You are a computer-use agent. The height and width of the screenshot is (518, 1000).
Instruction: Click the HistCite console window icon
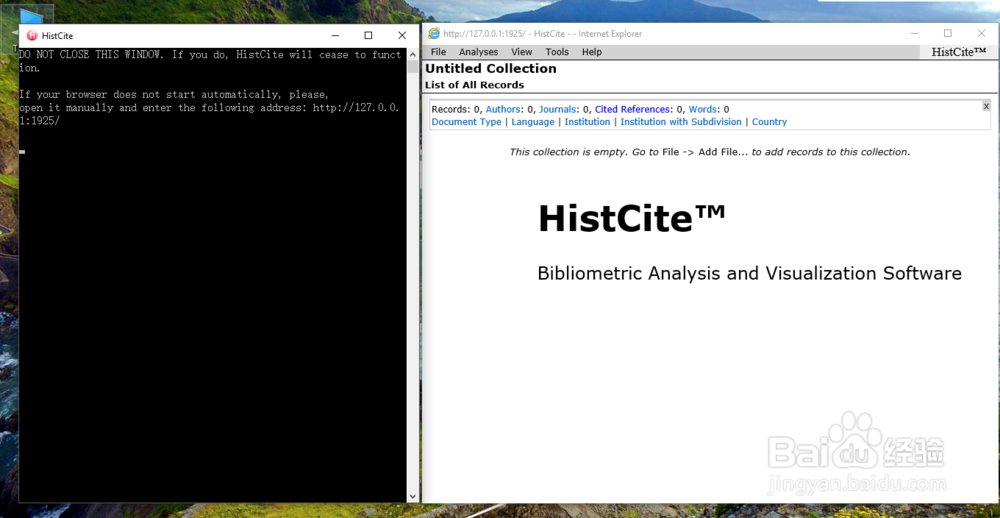(32, 36)
